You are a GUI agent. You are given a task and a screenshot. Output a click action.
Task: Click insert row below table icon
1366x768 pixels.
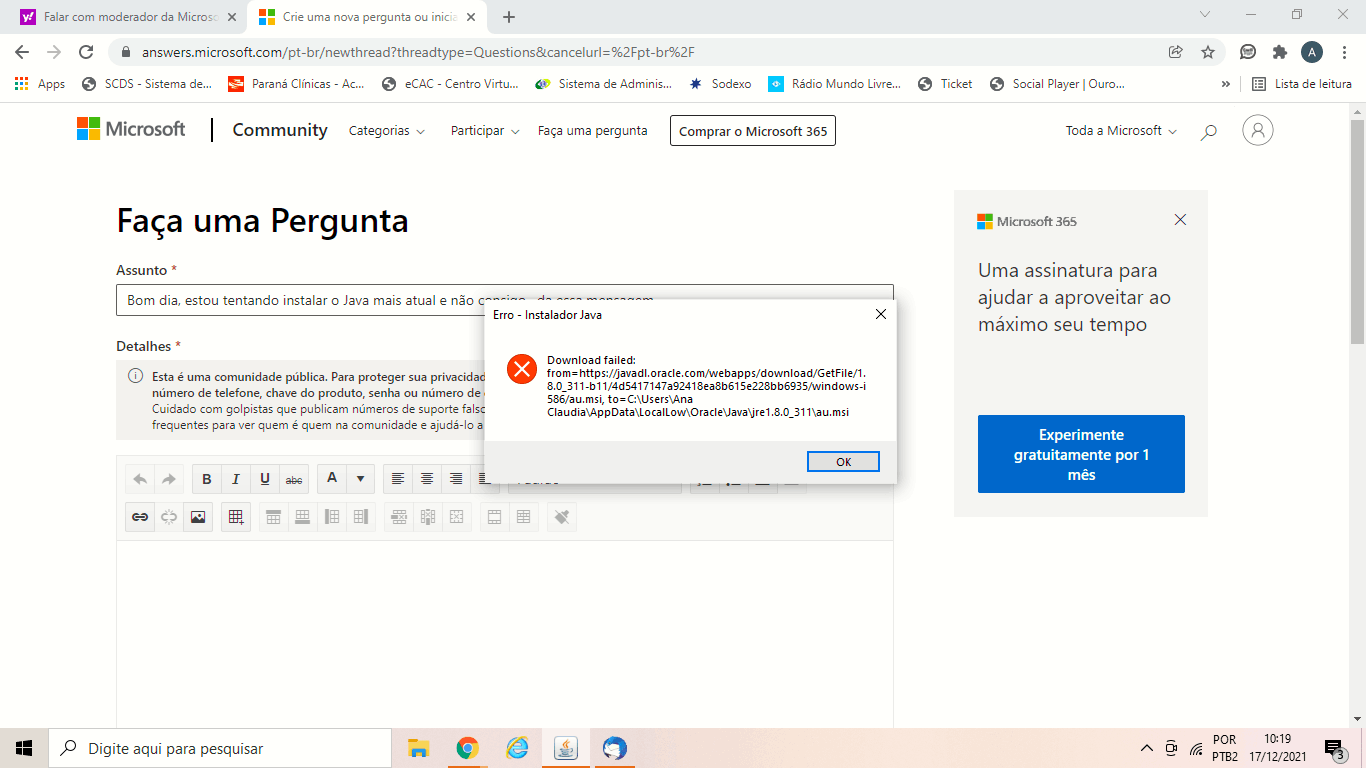point(302,517)
